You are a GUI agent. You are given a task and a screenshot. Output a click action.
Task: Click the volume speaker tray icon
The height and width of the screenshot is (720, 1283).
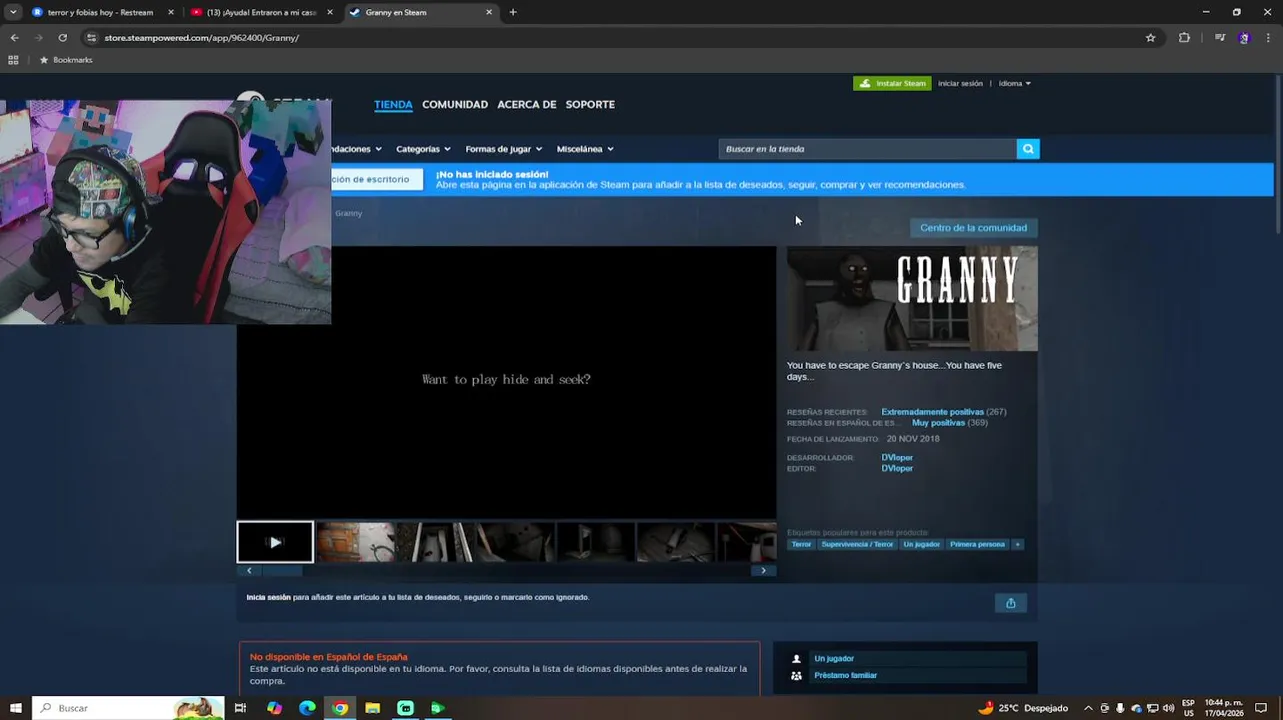(x=1168, y=708)
